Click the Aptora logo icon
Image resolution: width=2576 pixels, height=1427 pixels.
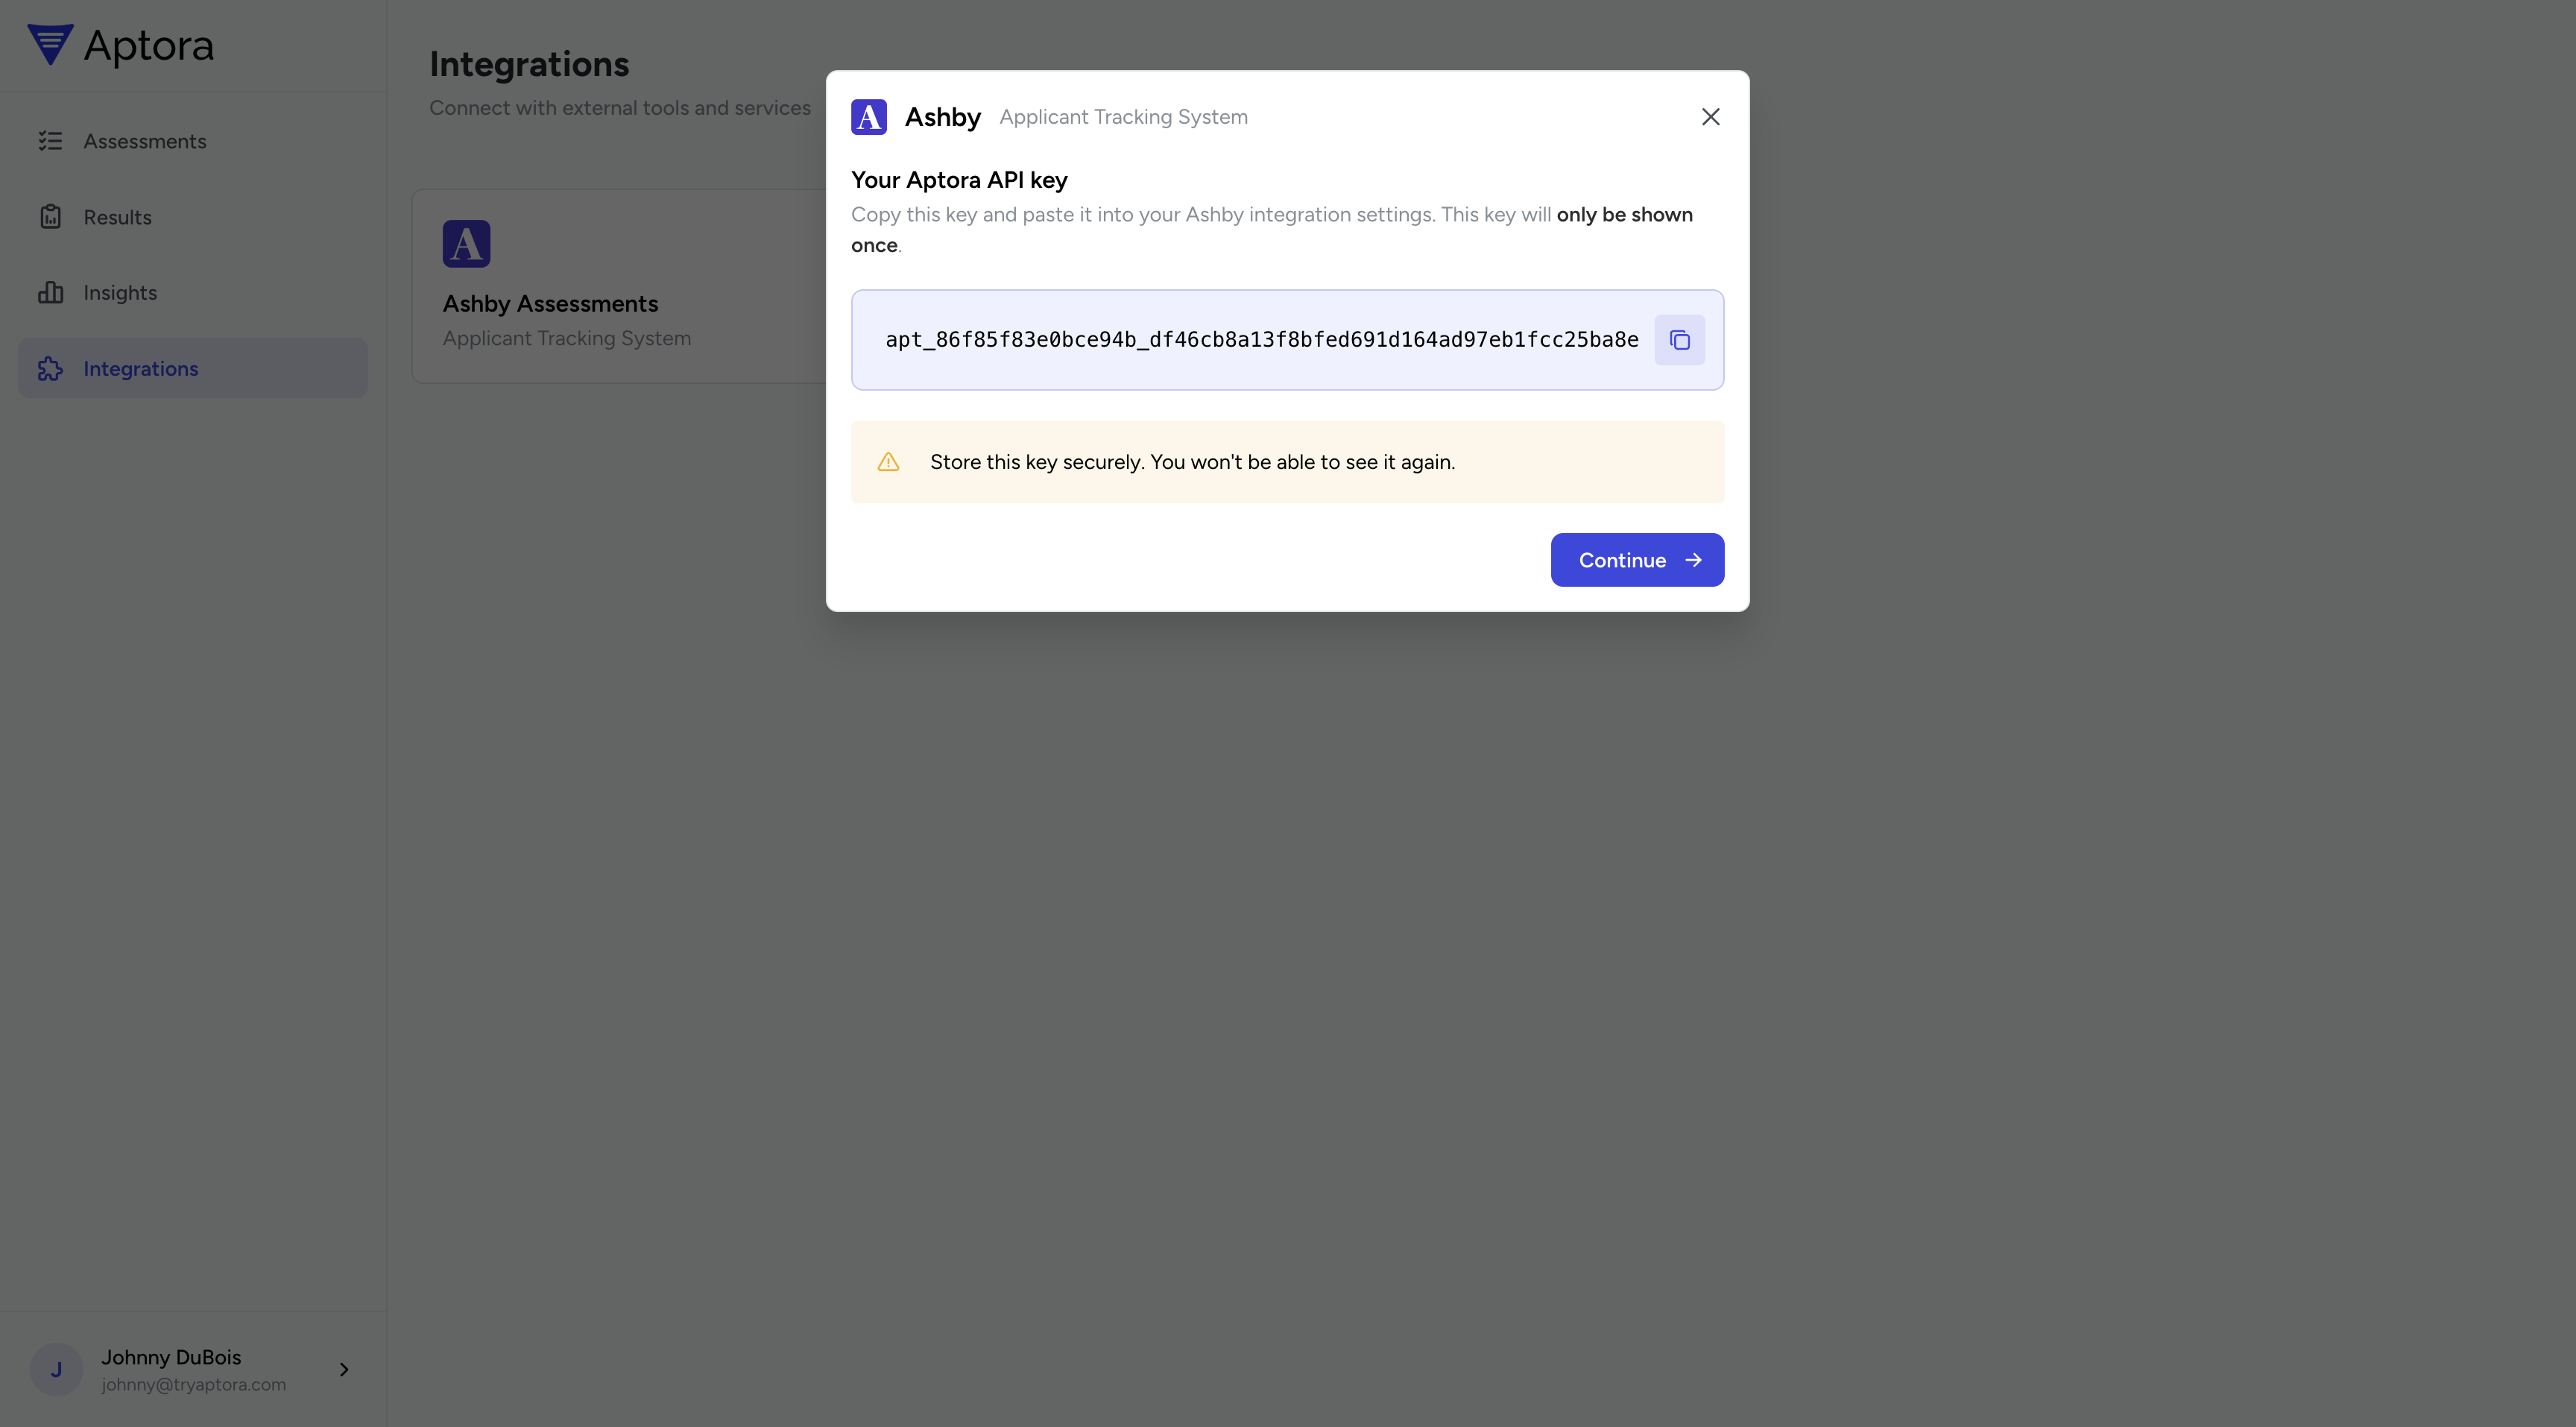pos(49,44)
